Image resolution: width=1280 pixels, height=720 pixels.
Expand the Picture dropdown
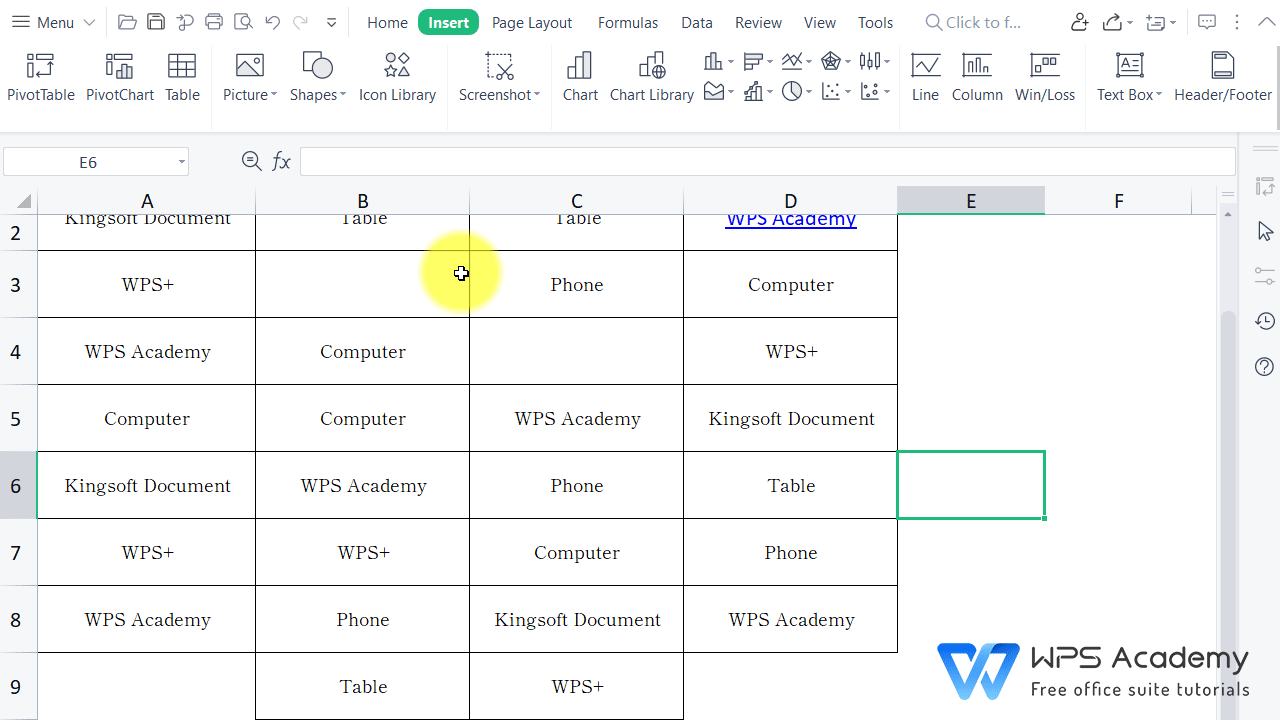274,95
